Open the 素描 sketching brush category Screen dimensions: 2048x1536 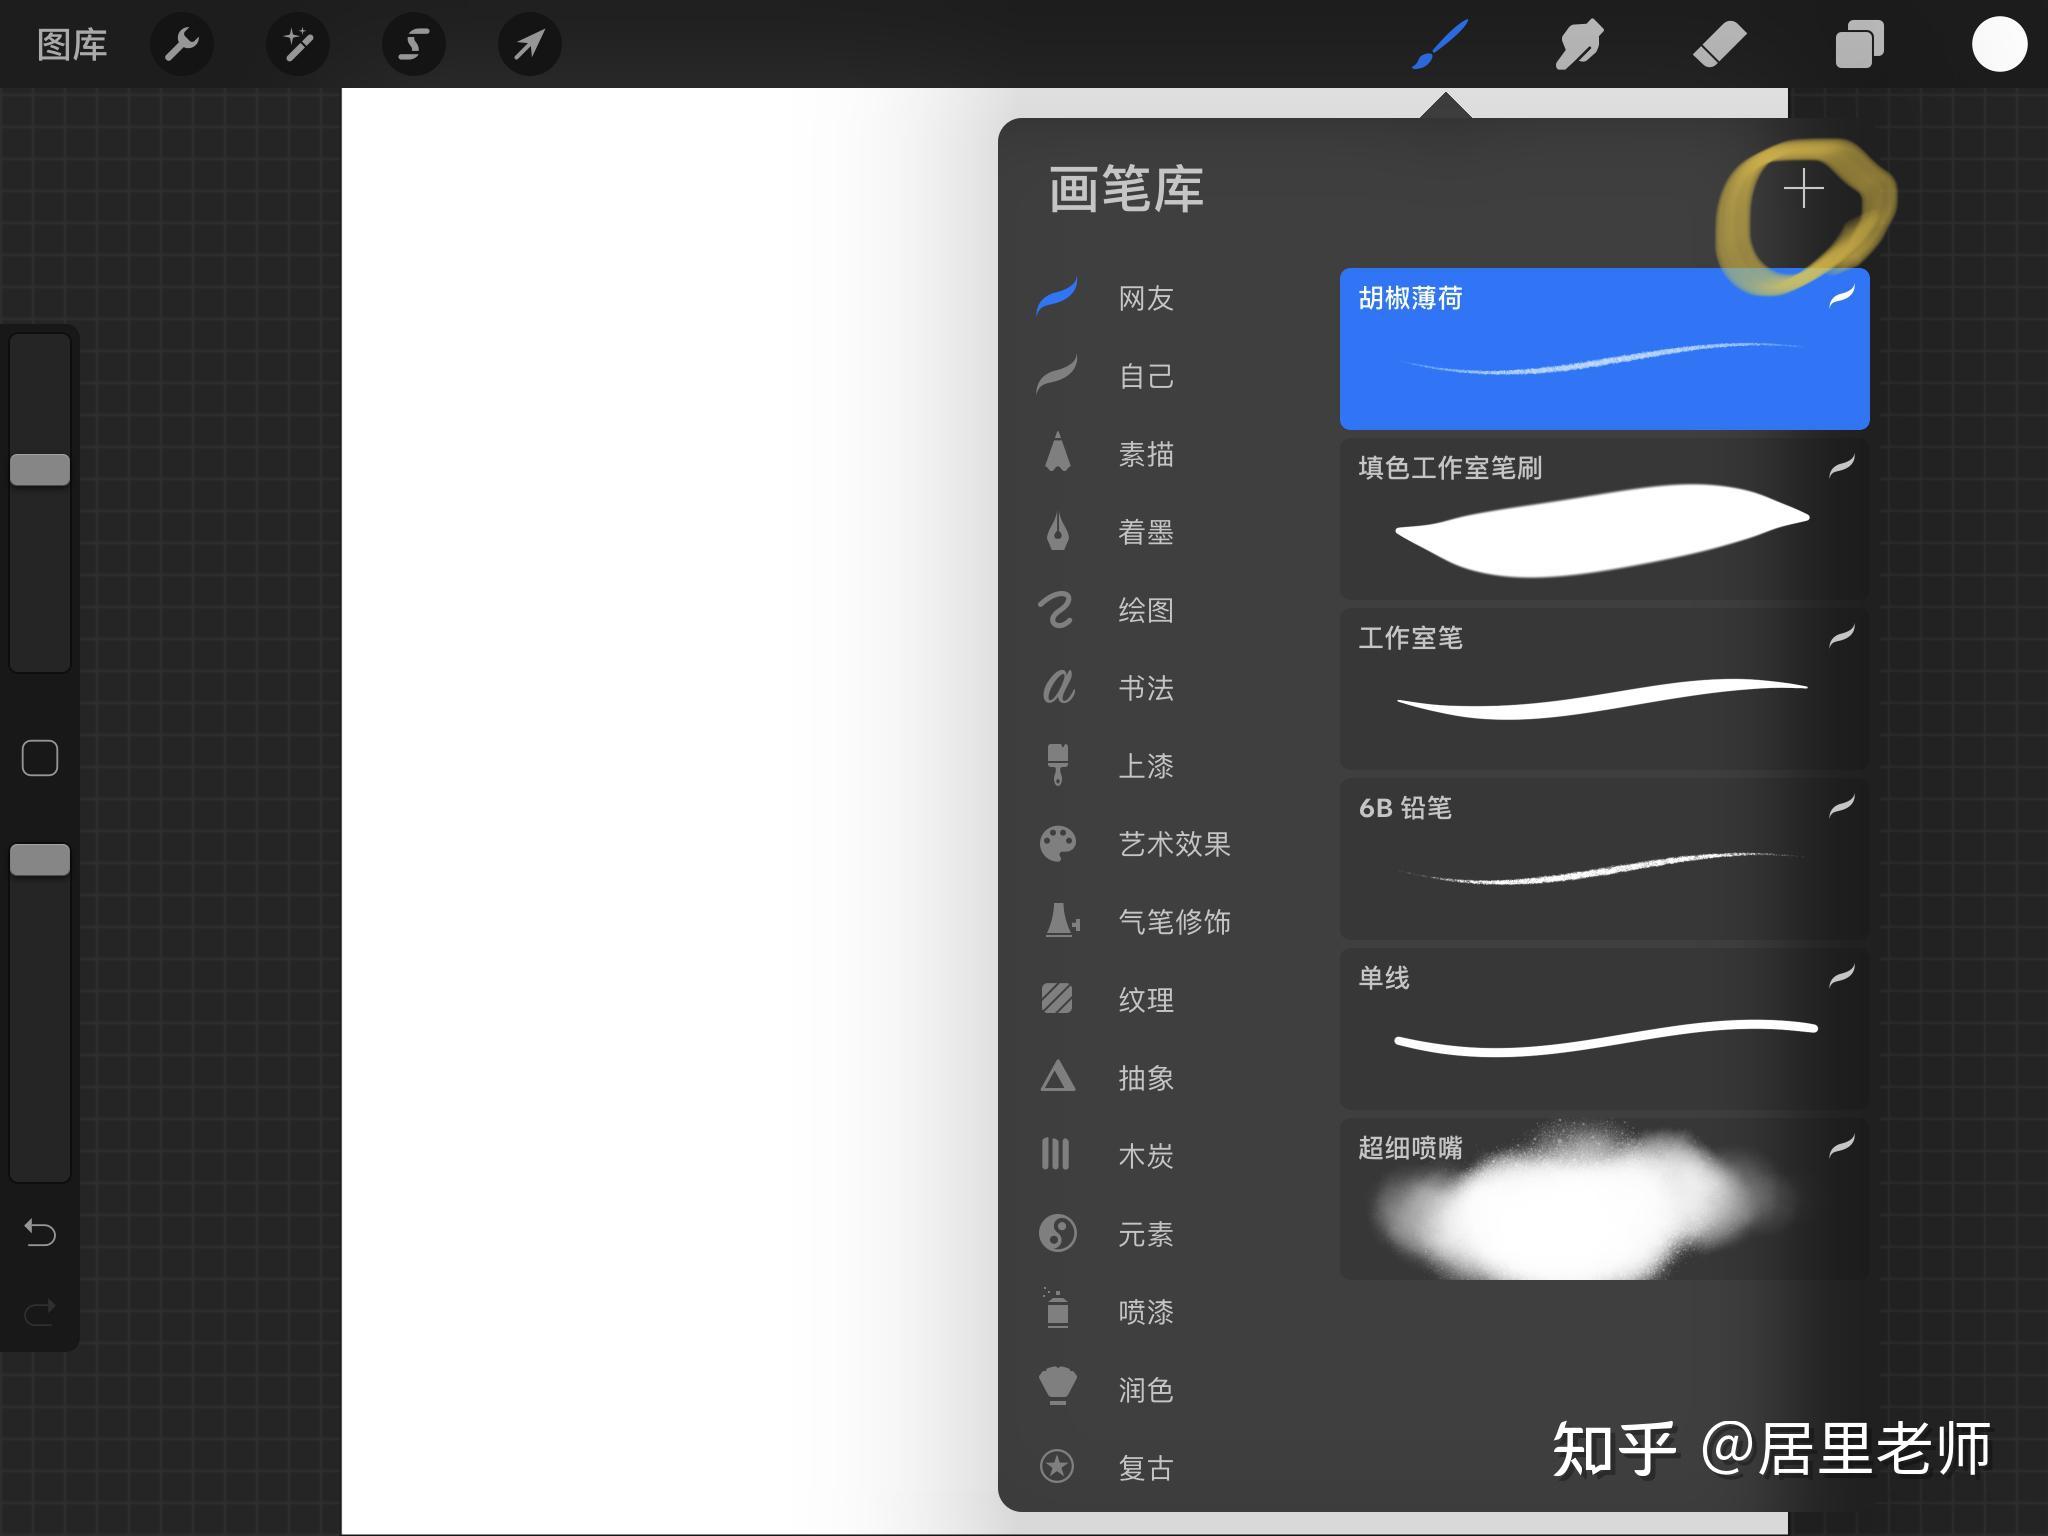pyautogui.click(x=1145, y=454)
